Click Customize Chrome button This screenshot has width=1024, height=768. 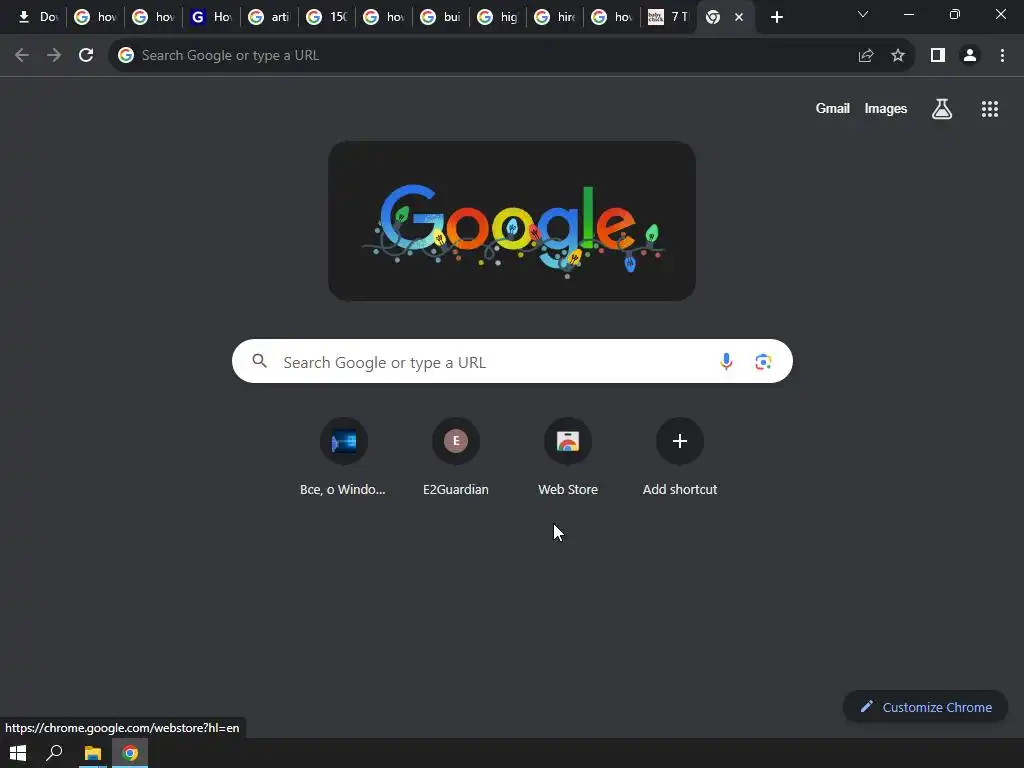pyautogui.click(x=925, y=707)
